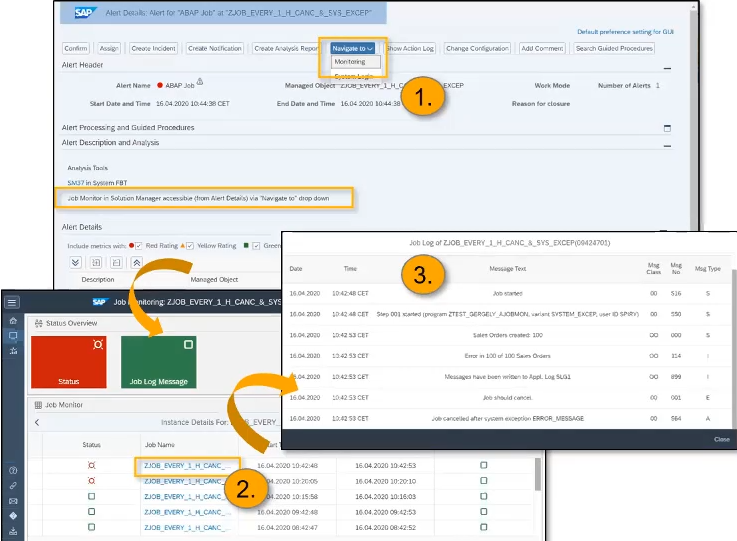
Task: Open the hamburger menu in Job Monitoring
Action: pos(12,302)
